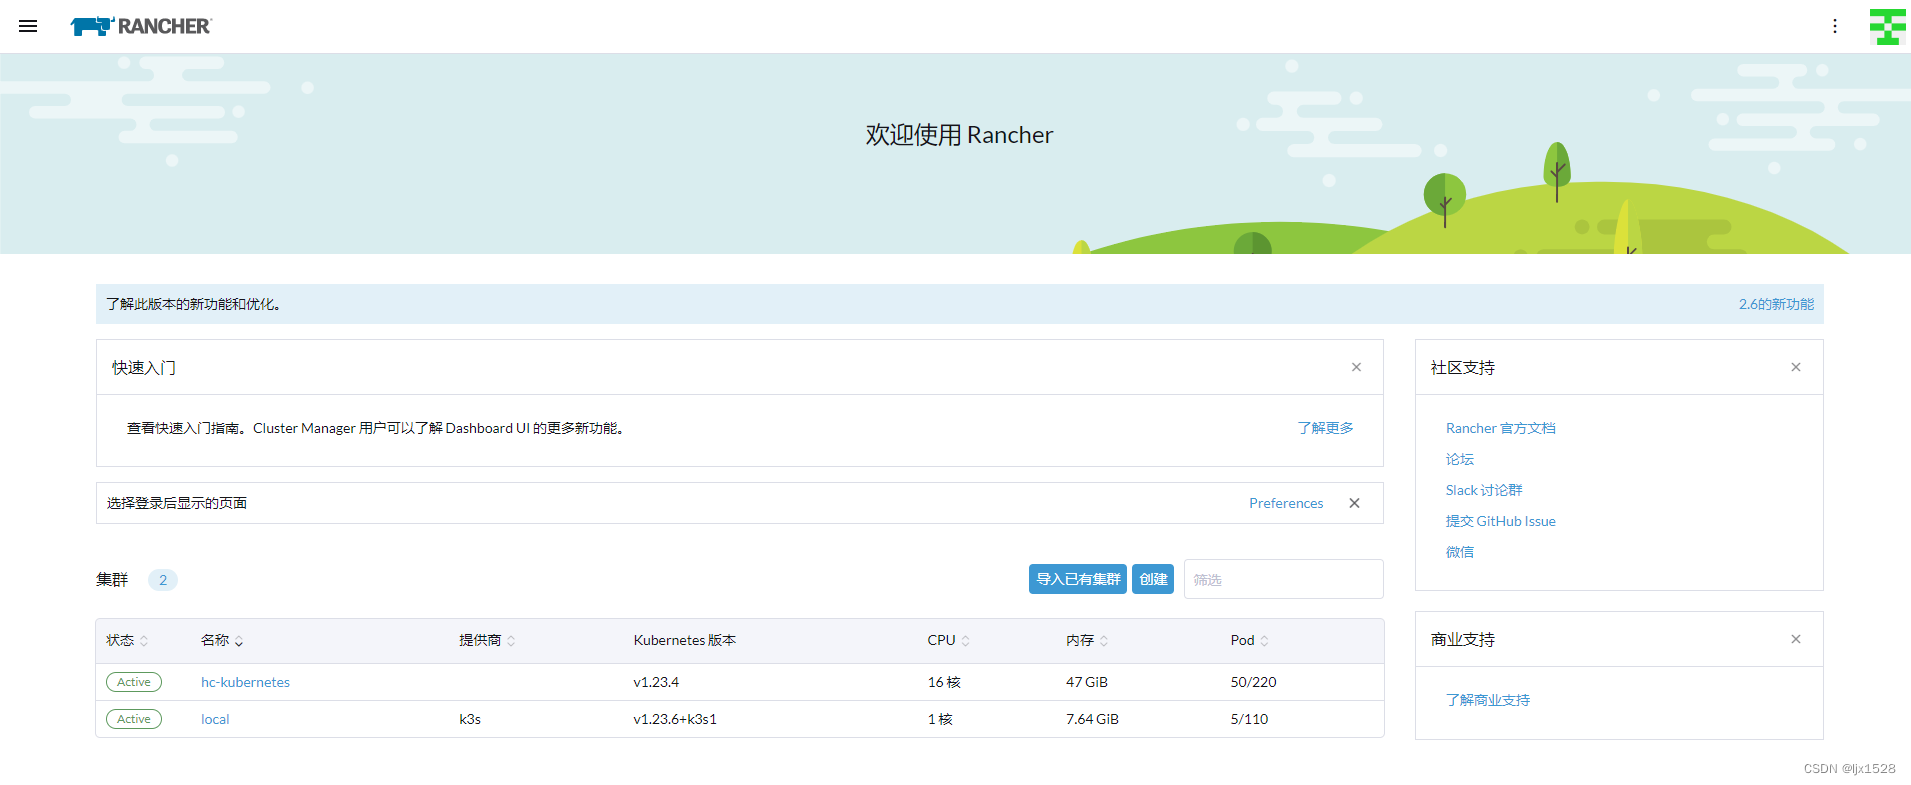Sort clusters by 状态 column
The height and width of the screenshot is (785, 1911).
click(127, 640)
